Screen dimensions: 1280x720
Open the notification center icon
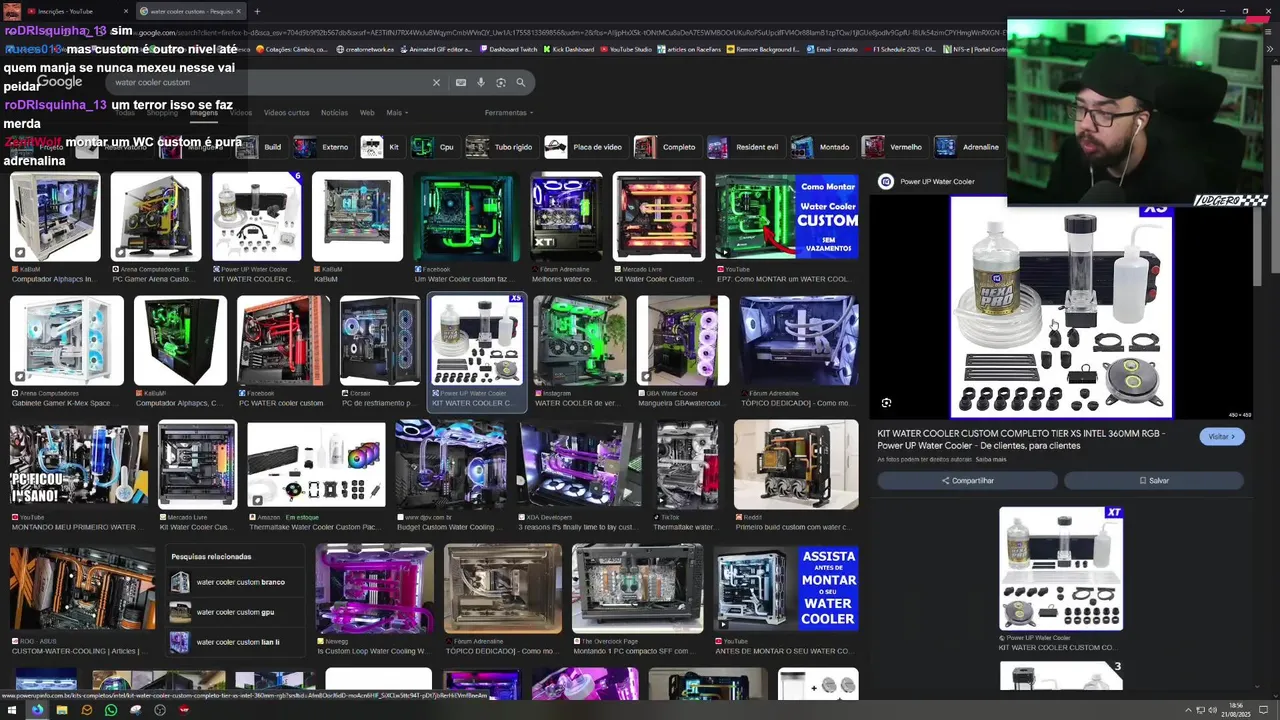[x=1264, y=710]
